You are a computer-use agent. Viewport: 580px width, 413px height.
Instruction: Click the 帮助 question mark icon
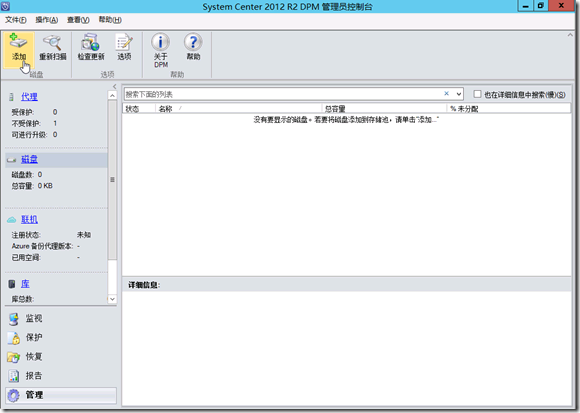pos(193,42)
